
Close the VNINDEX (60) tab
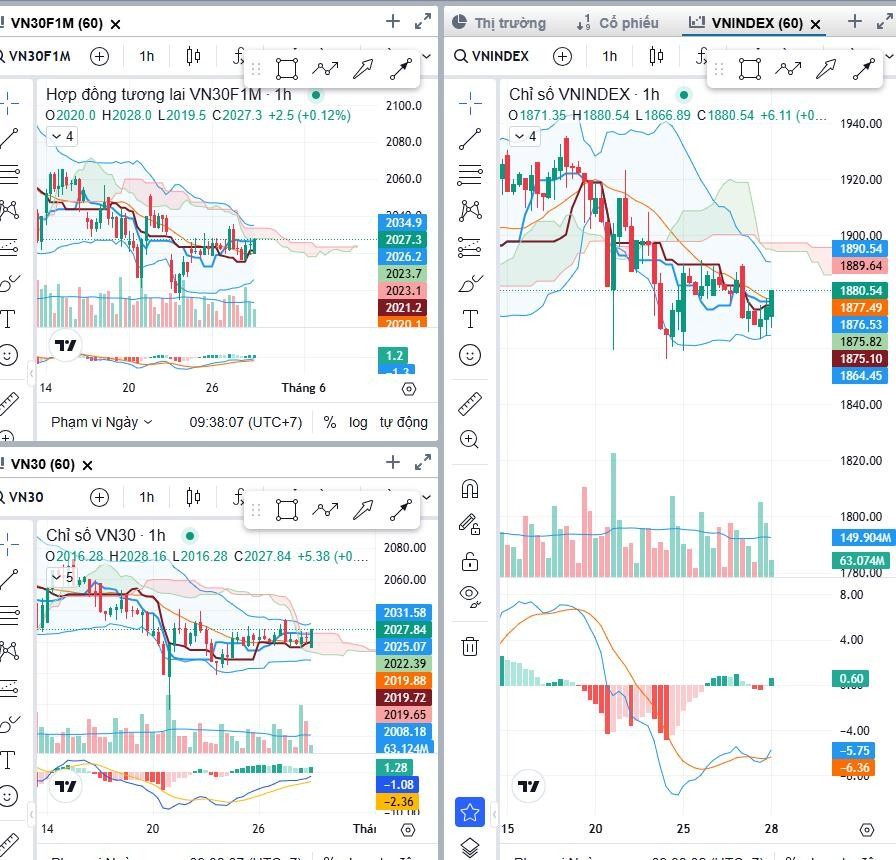click(x=816, y=24)
